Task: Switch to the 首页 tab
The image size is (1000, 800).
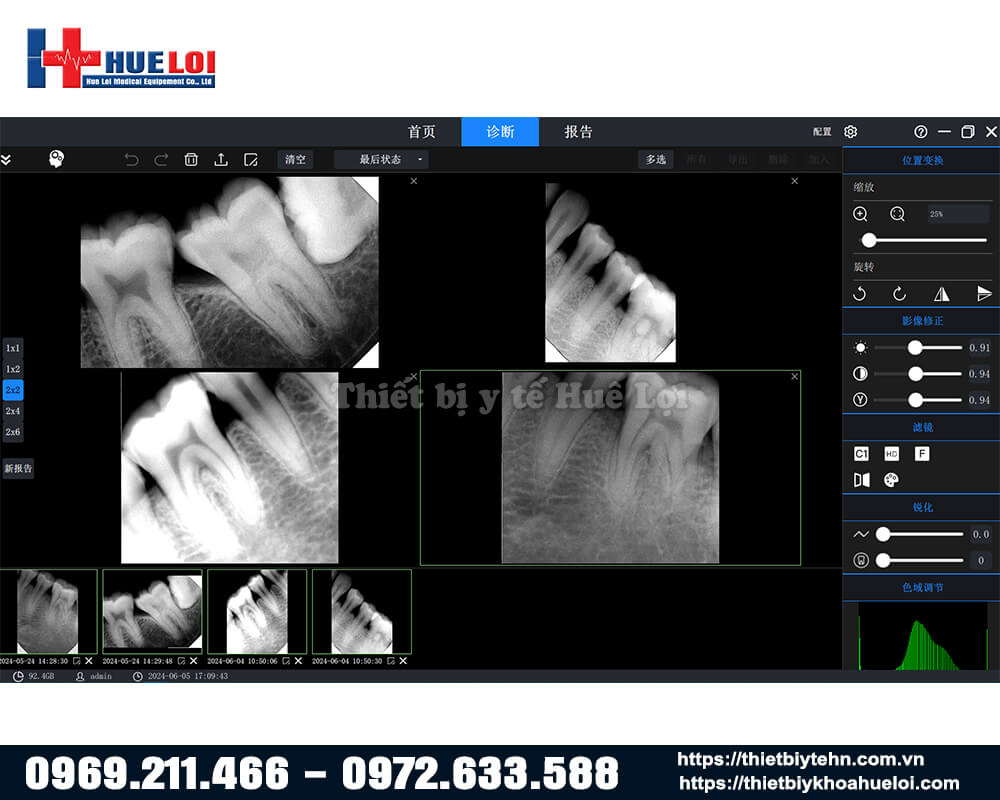Action: [422, 132]
